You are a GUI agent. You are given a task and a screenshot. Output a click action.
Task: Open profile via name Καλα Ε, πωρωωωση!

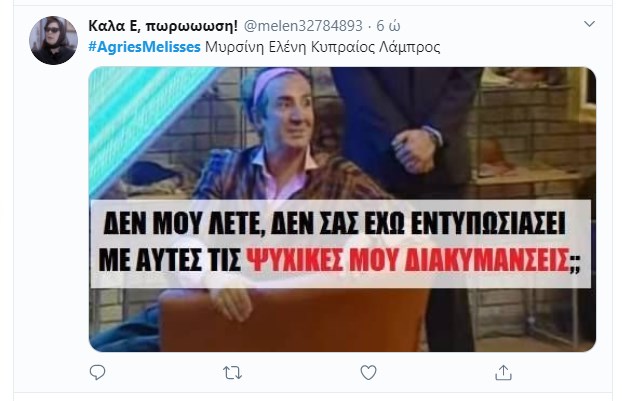163,26
